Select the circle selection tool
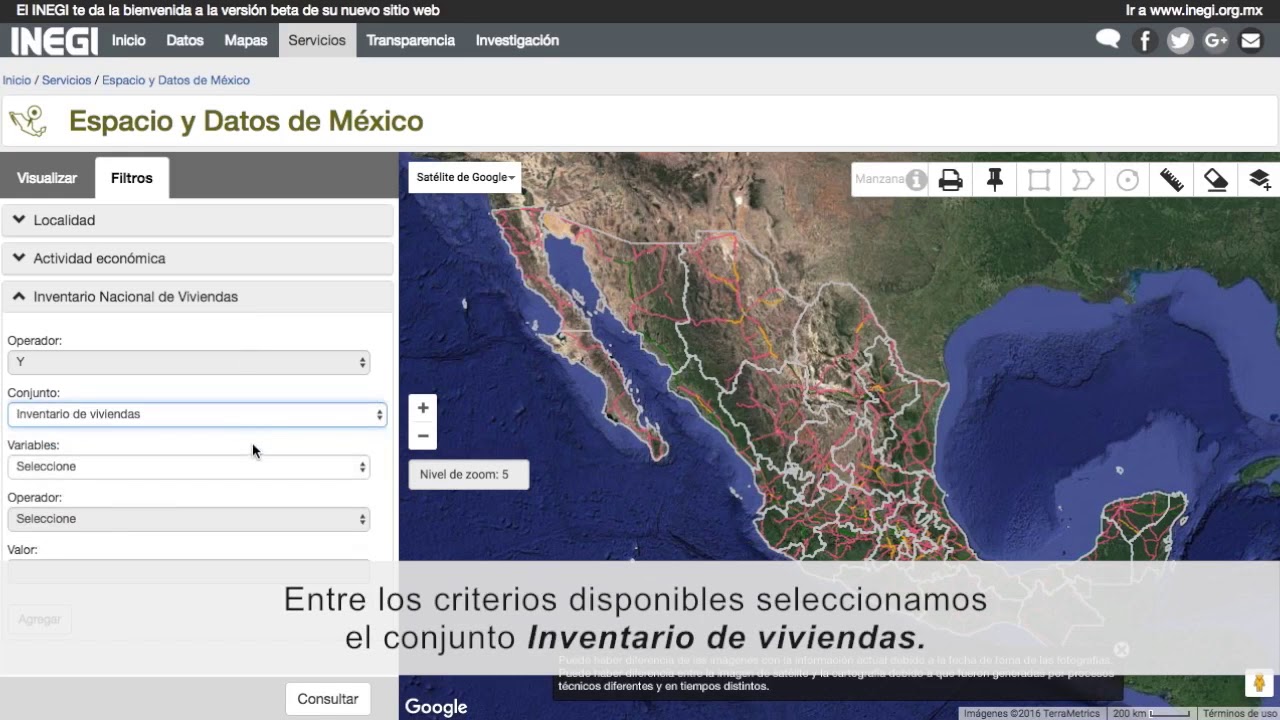Image resolution: width=1280 pixels, height=720 pixels. (1127, 180)
